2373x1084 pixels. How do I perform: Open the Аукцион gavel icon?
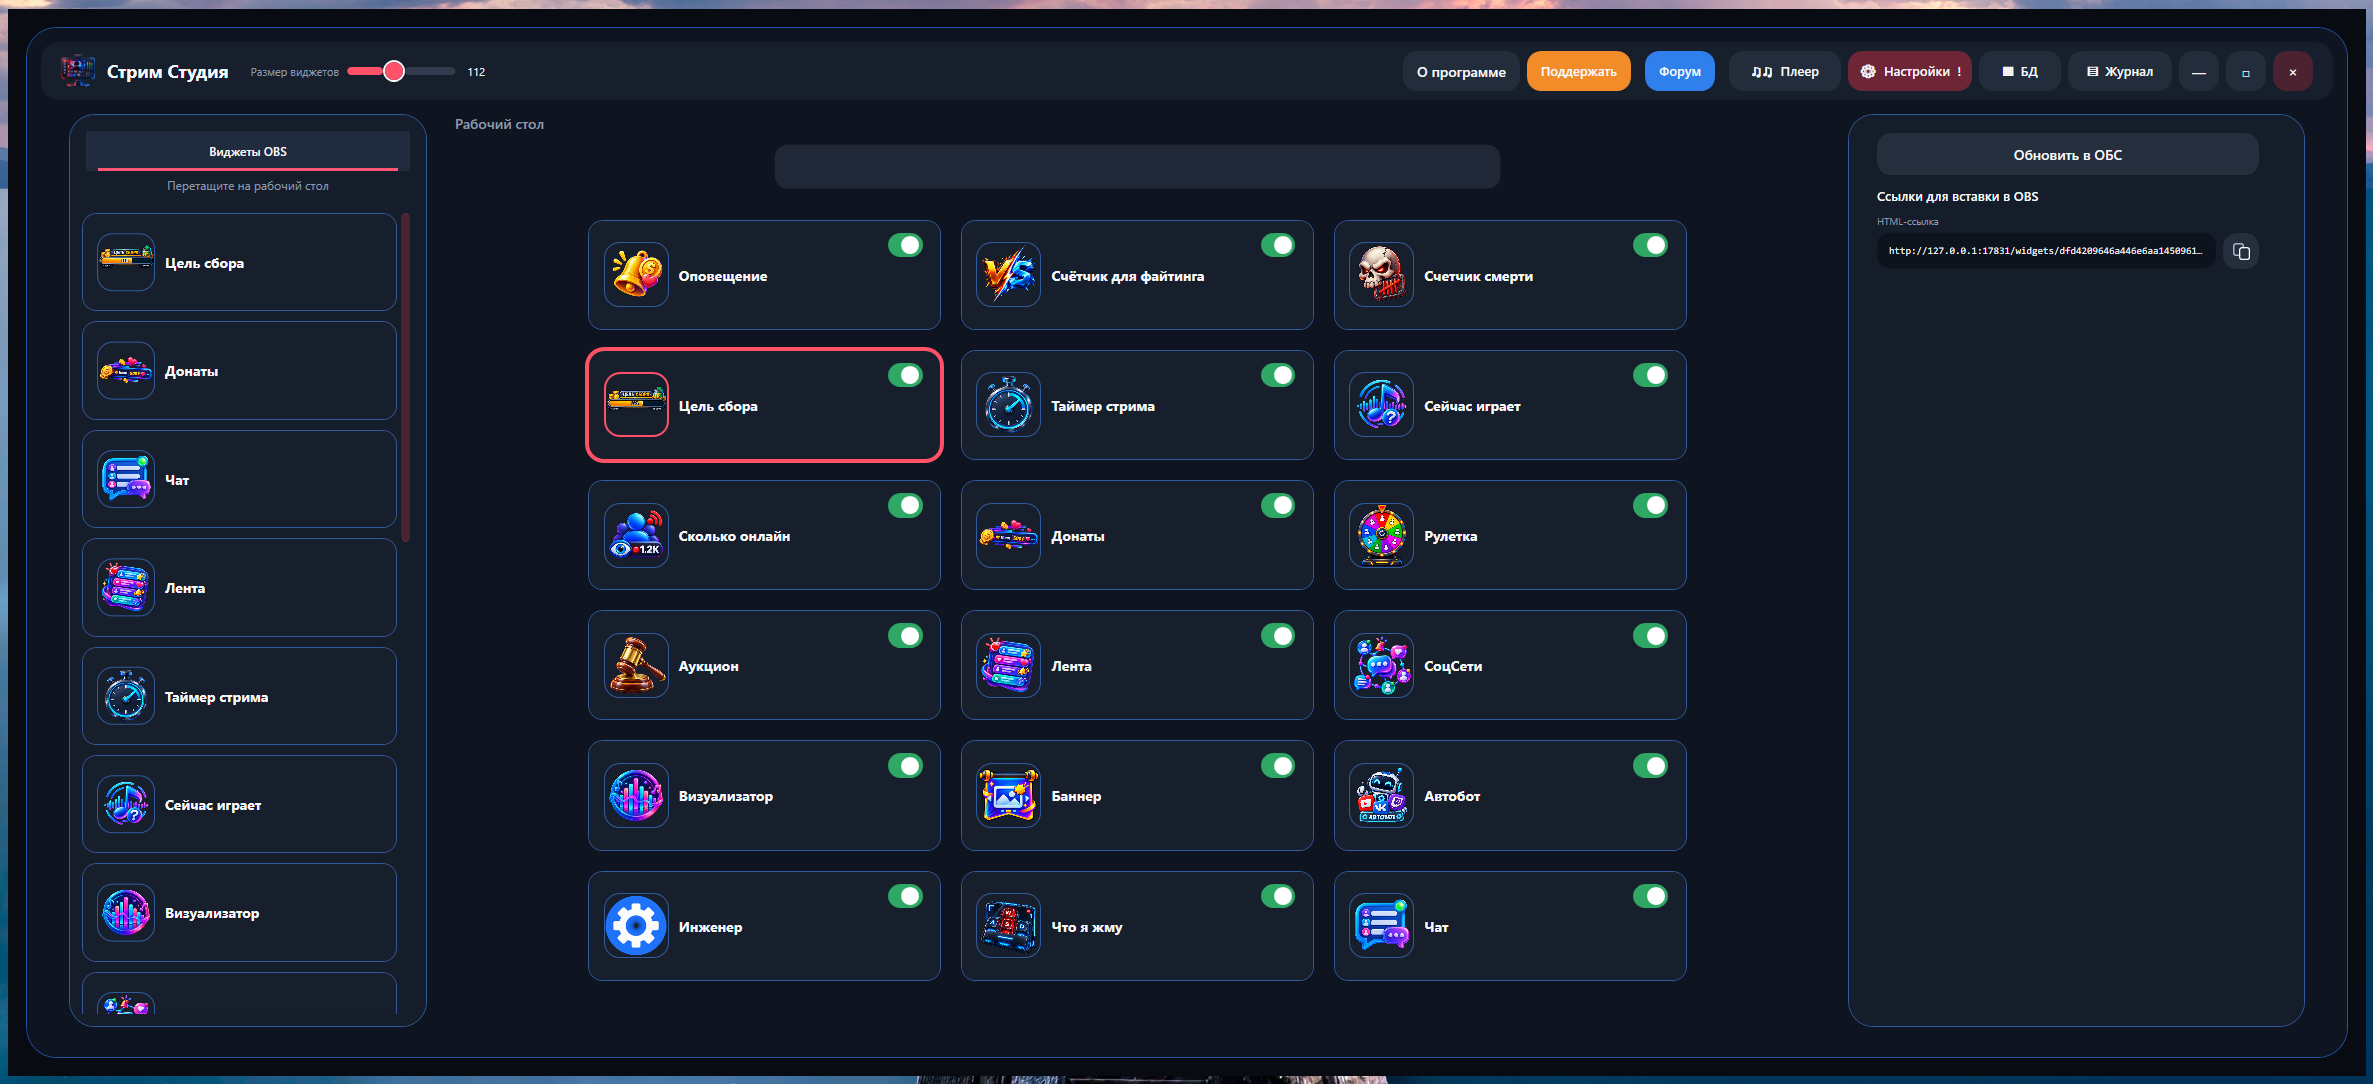(x=636, y=665)
